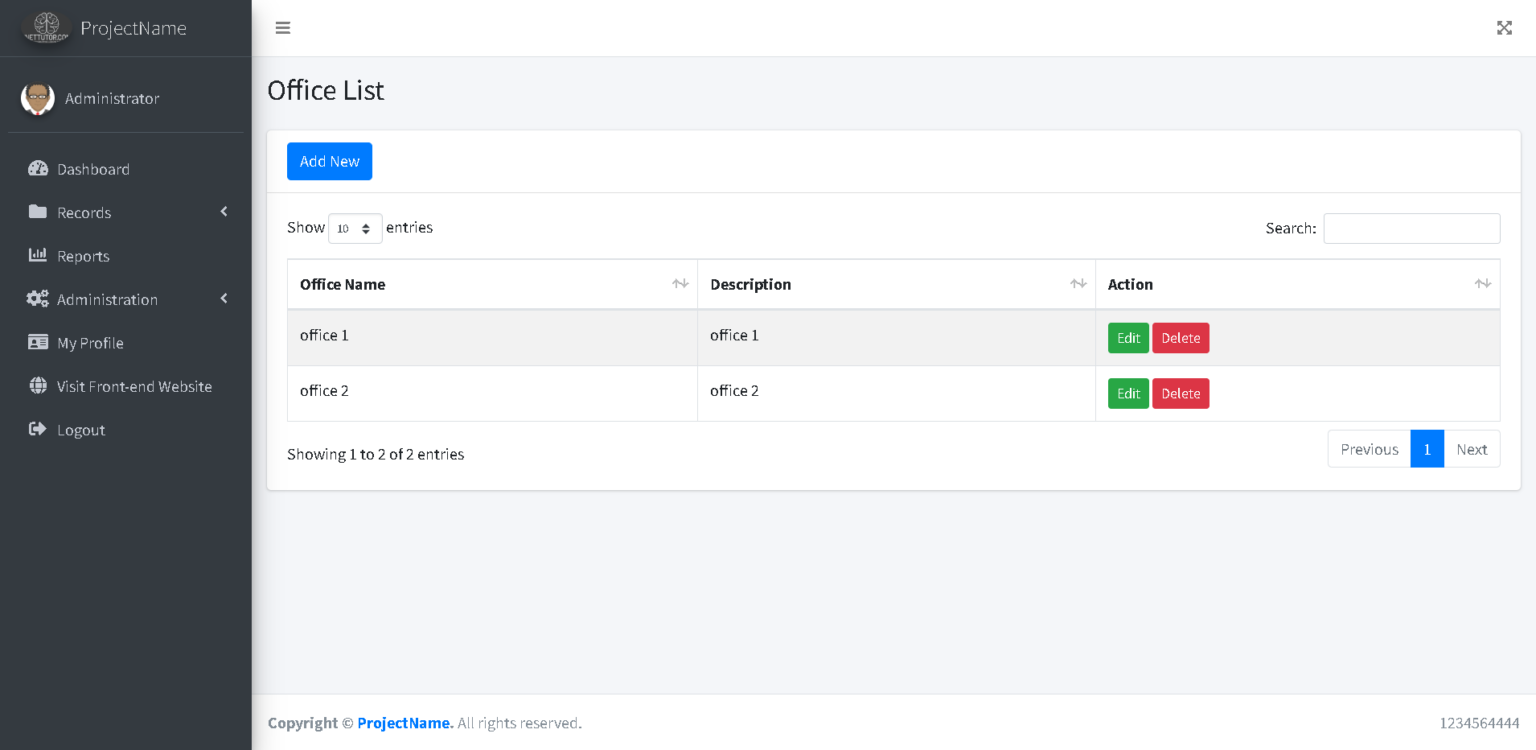Open the Show entries dropdown

[355, 228]
